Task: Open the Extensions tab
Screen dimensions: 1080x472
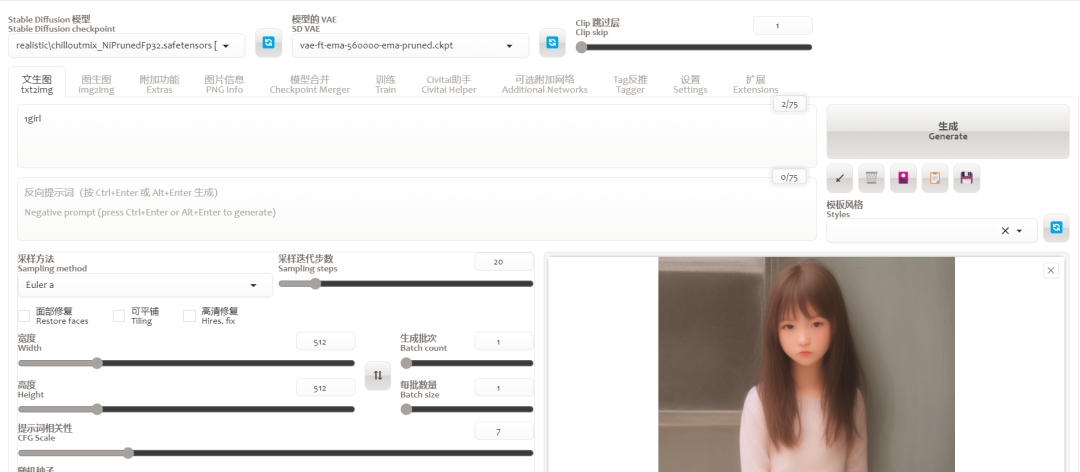Action: pyautogui.click(x=755, y=84)
